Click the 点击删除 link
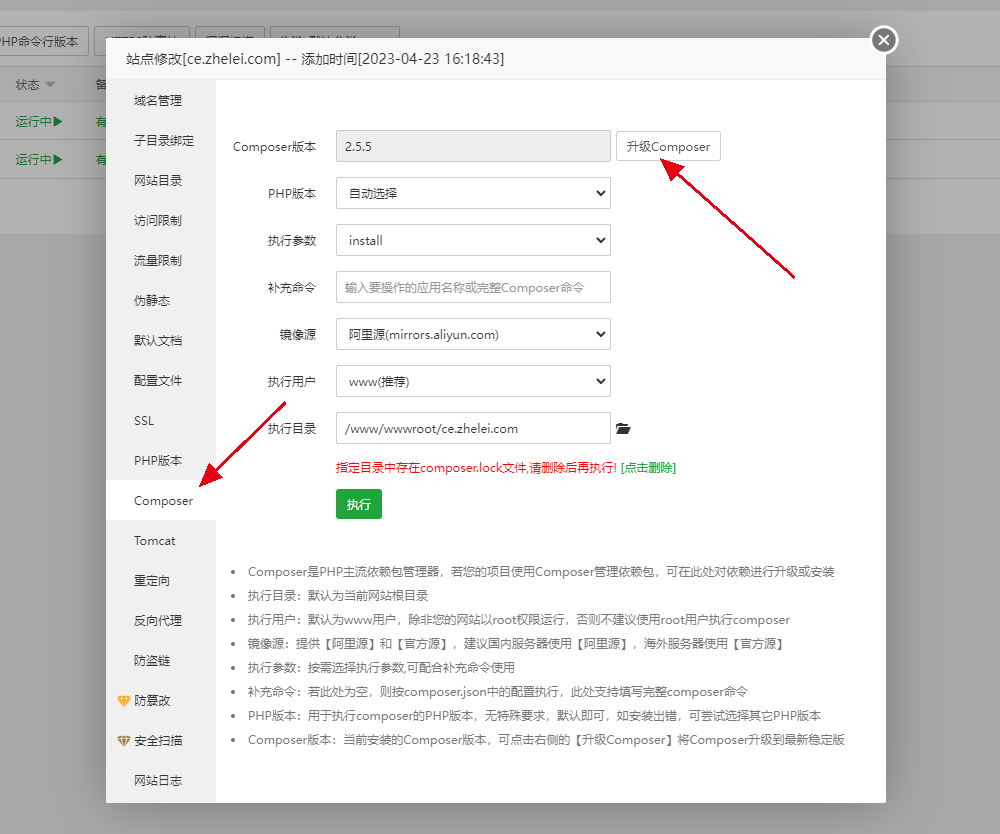 tap(649, 468)
